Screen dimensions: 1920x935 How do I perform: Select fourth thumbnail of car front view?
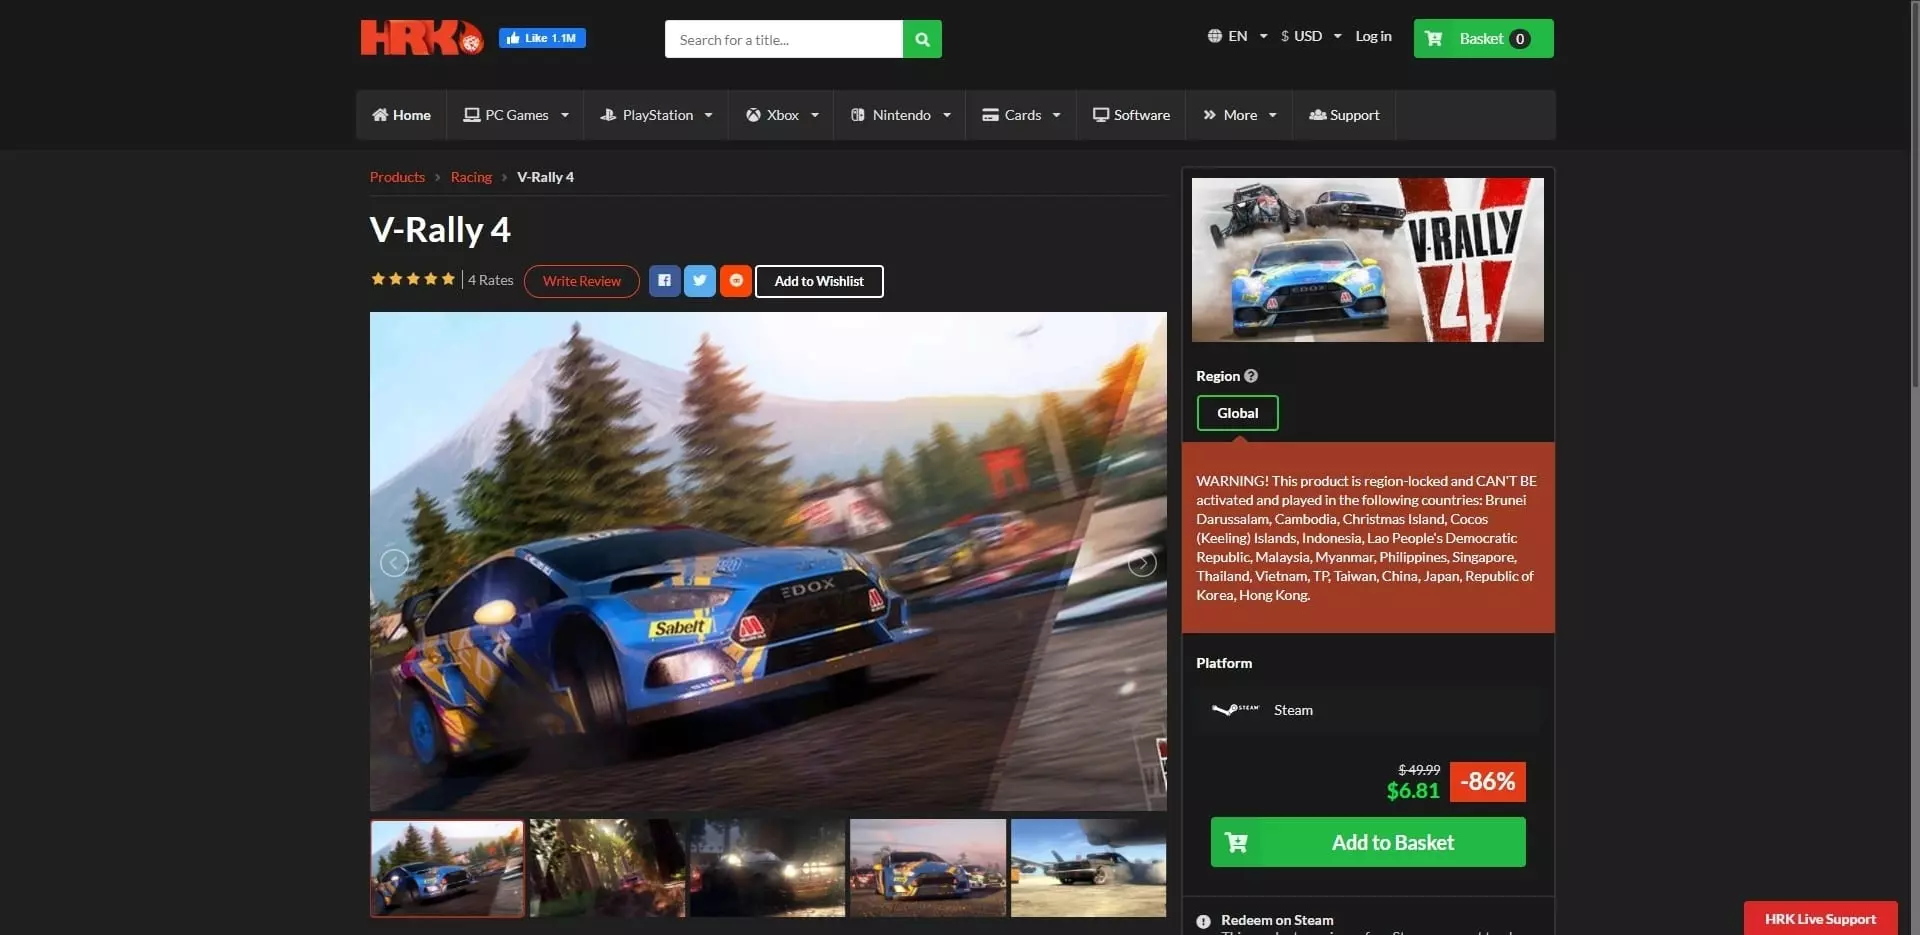(928, 868)
